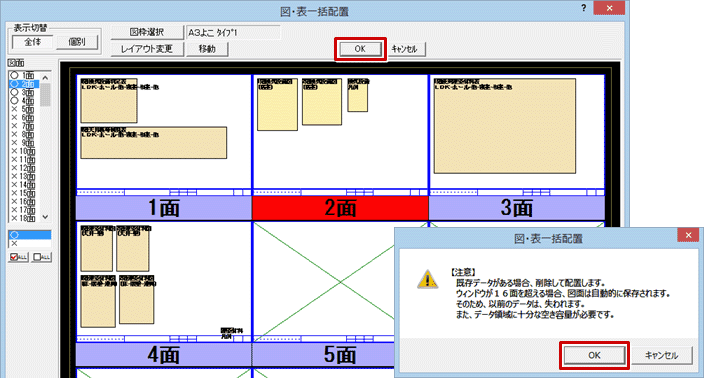This screenshot has width=704, height=378.
Task: Select the red 2面 sheet label
Action: click(340, 208)
